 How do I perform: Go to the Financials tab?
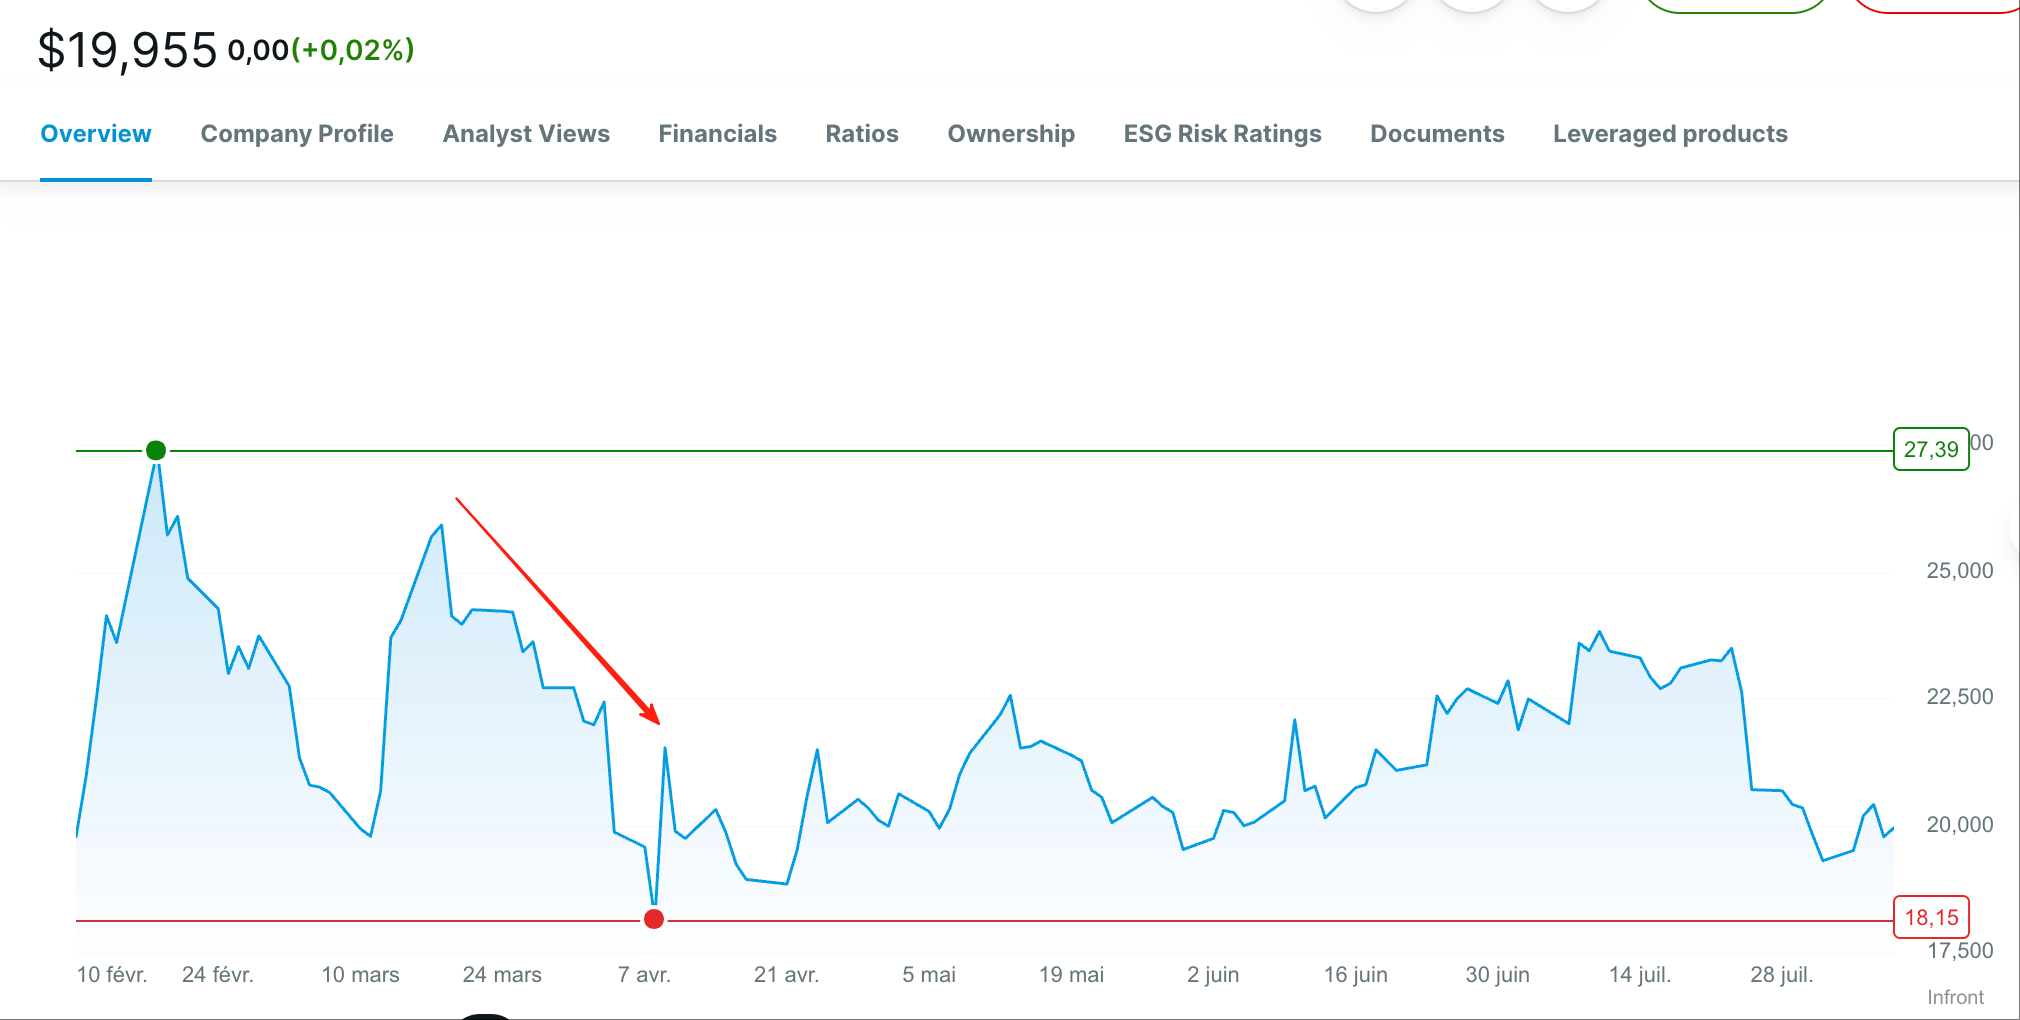click(717, 134)
